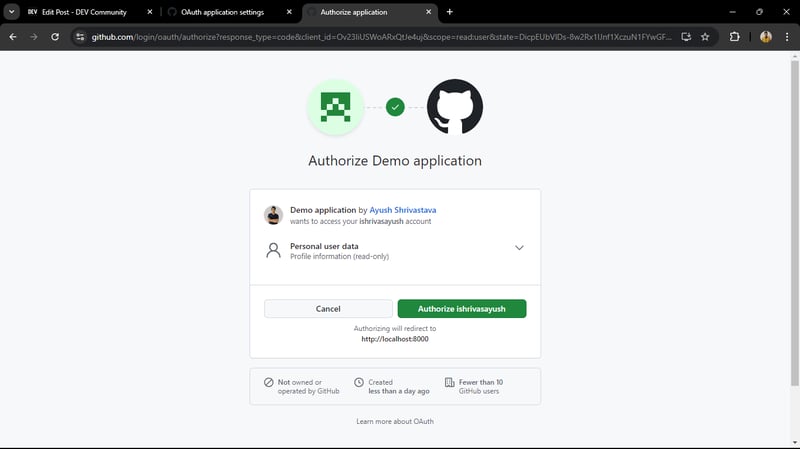View site information icon in address bar
This screenshot has height=449, width=800.
click(80, 37)
